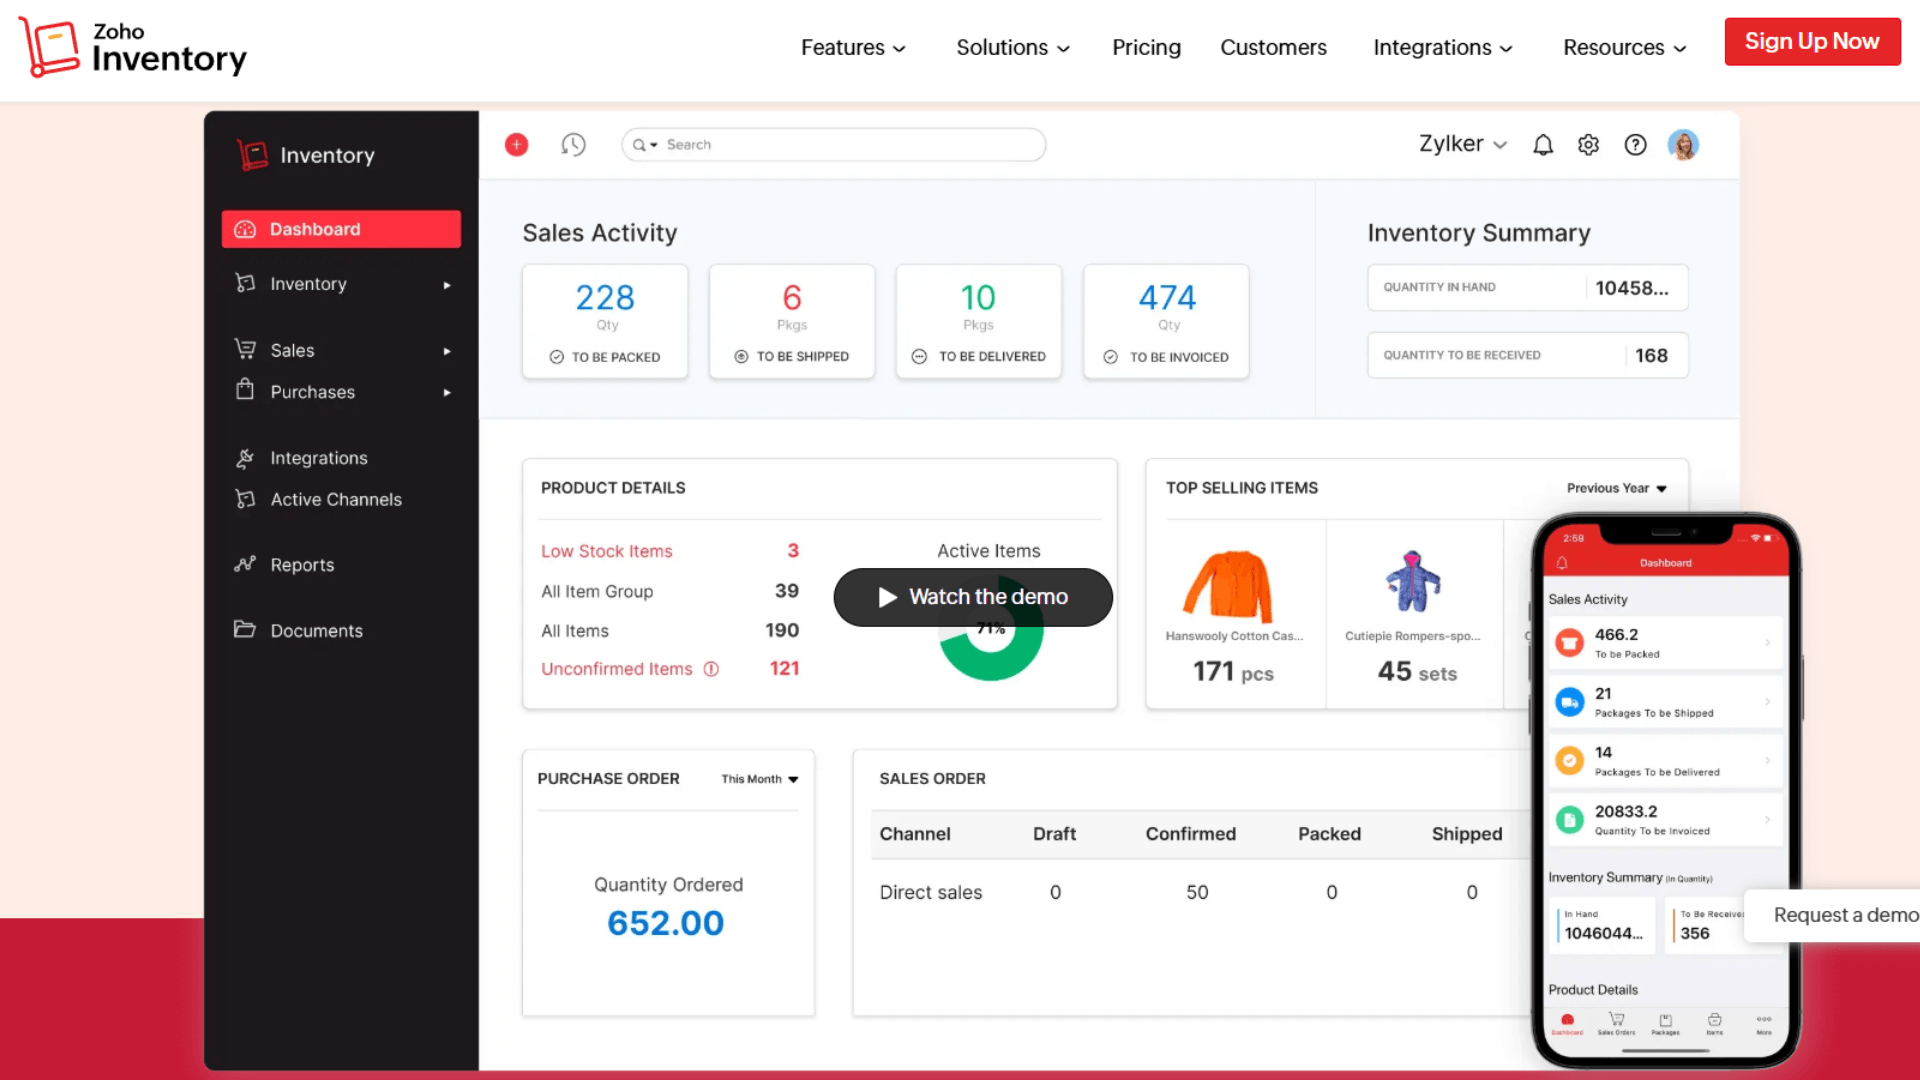Screen dimensions: 1920x1080
Task: Open the This Month period dropdown
Action: (760, 779)
